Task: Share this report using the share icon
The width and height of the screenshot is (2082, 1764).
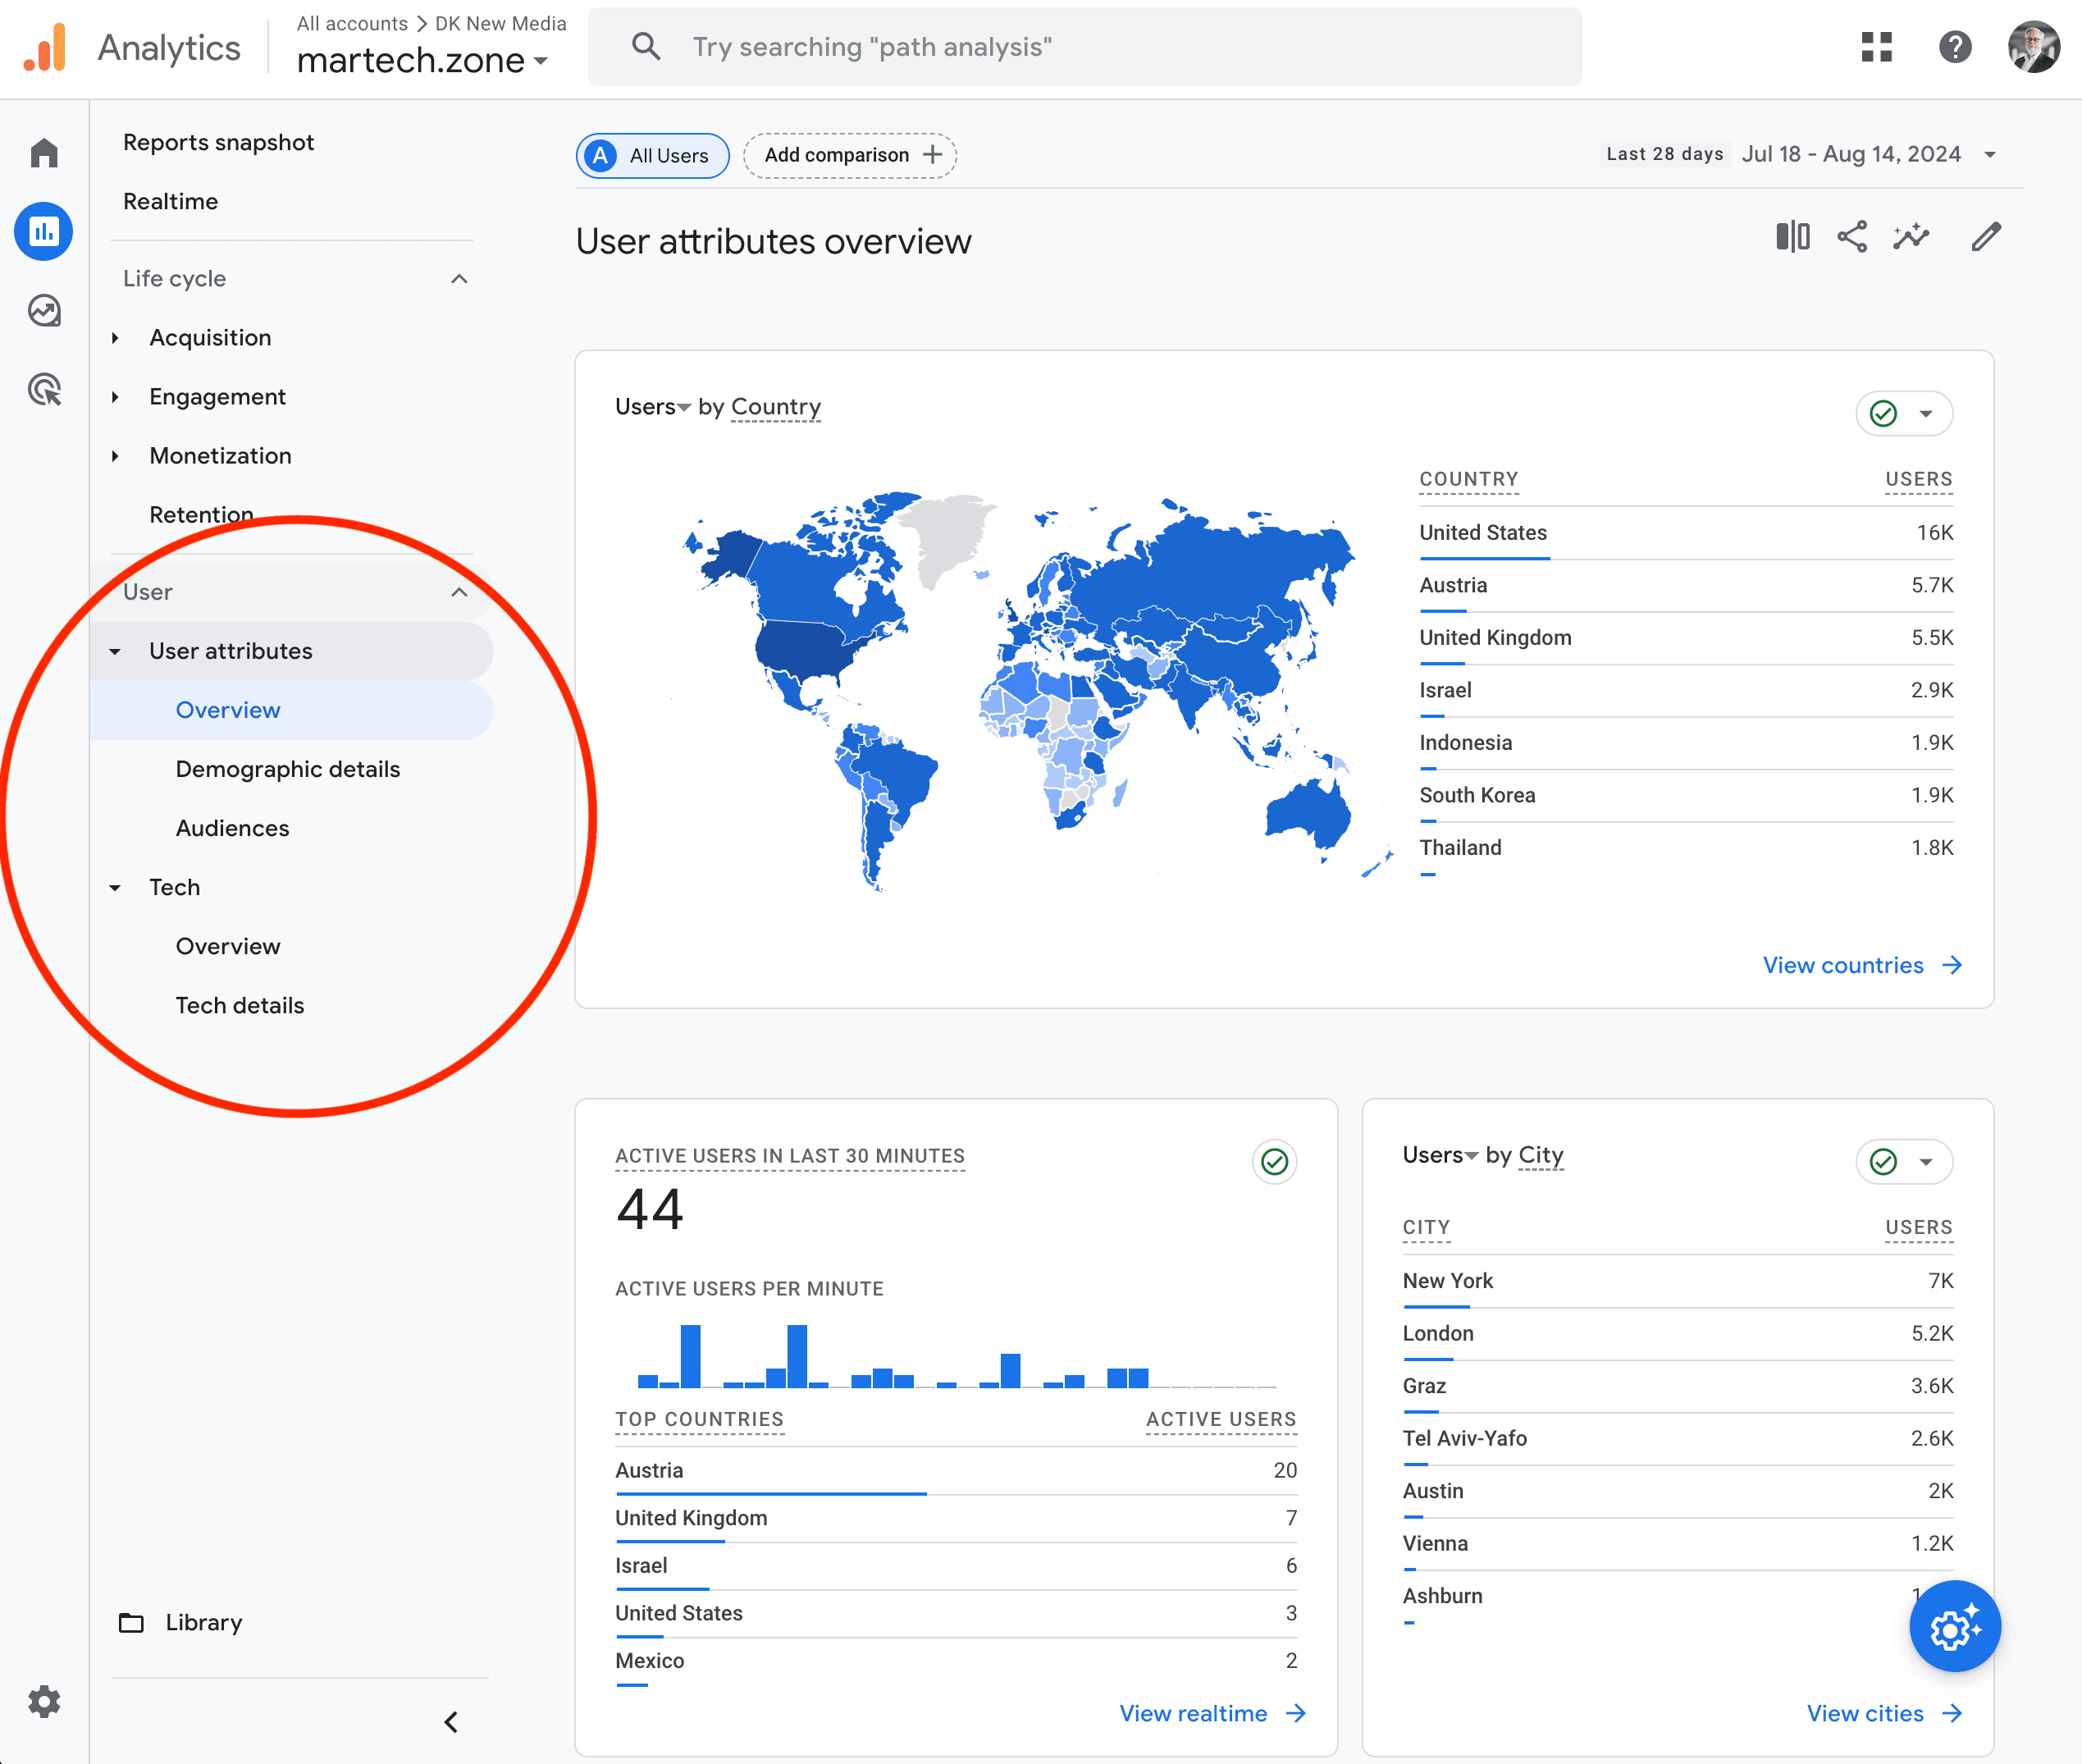Action: [1851, 237]
